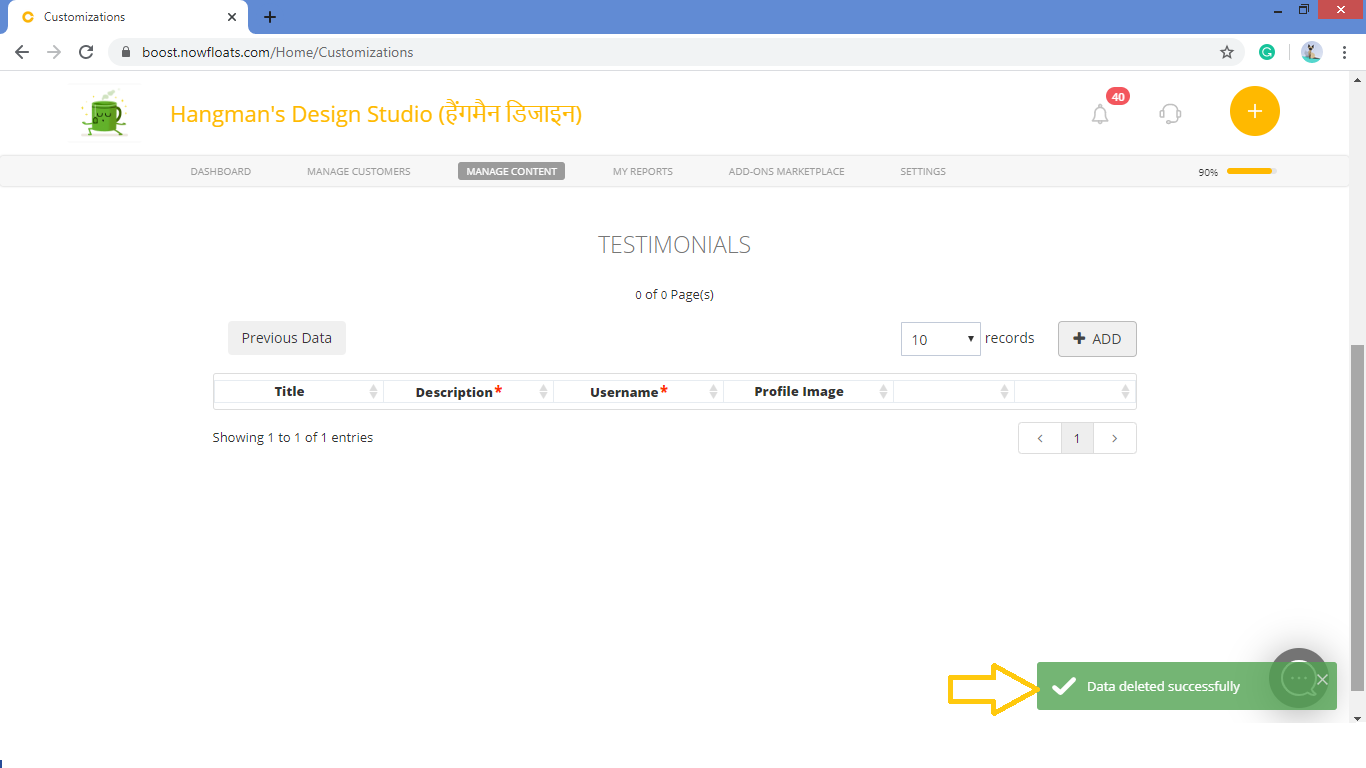This screenshot has height=768, width=1366.
Task: Go back to the previous page
Action: click(22, 52)
